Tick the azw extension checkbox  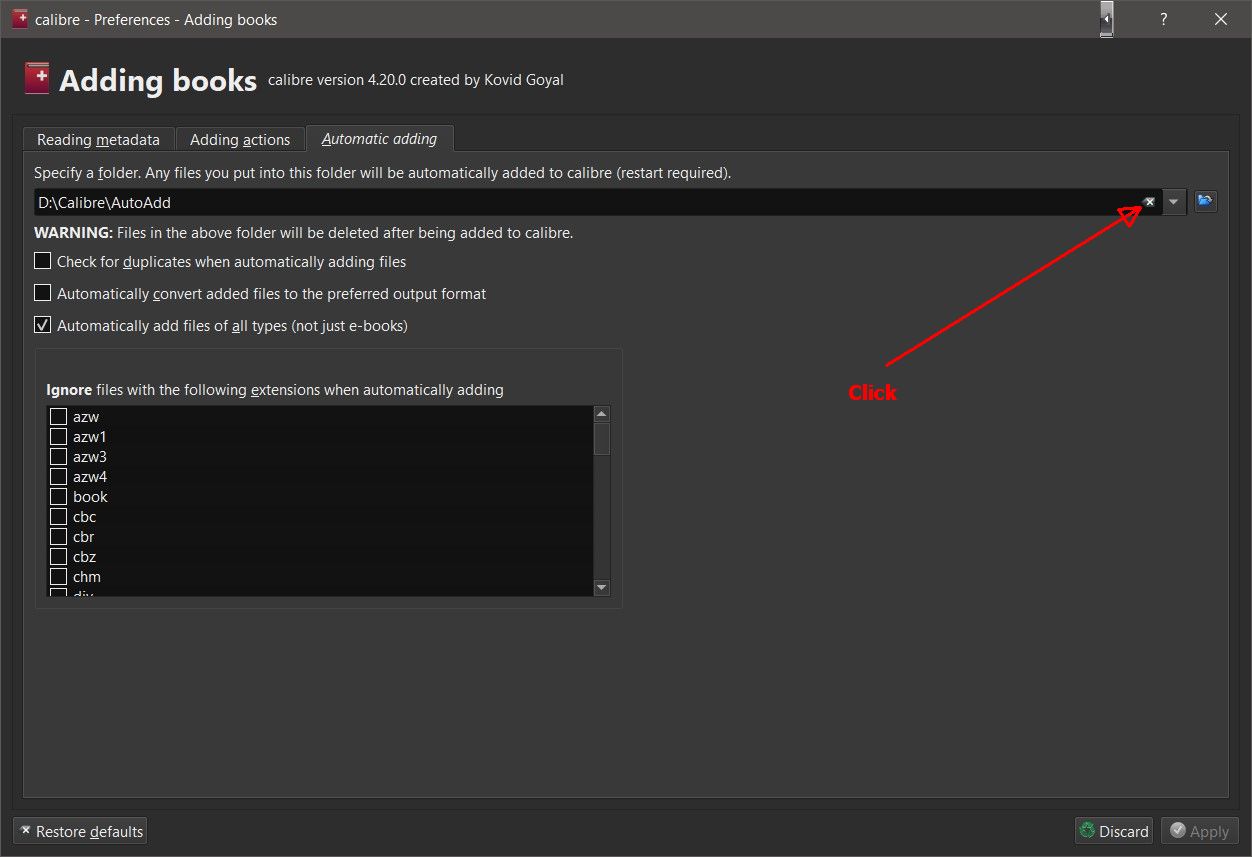pyautogui.click(x=59, y=416)
